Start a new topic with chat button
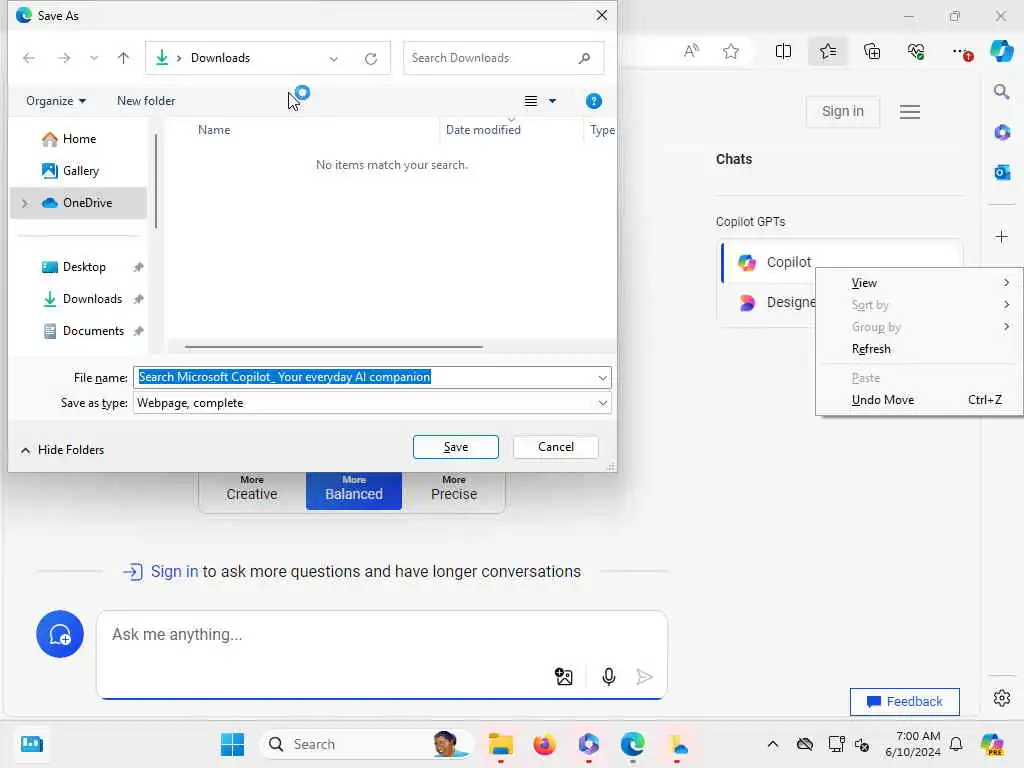This screenshot has height=768, width=1024. pyautogui.click(x=60, y=634)
